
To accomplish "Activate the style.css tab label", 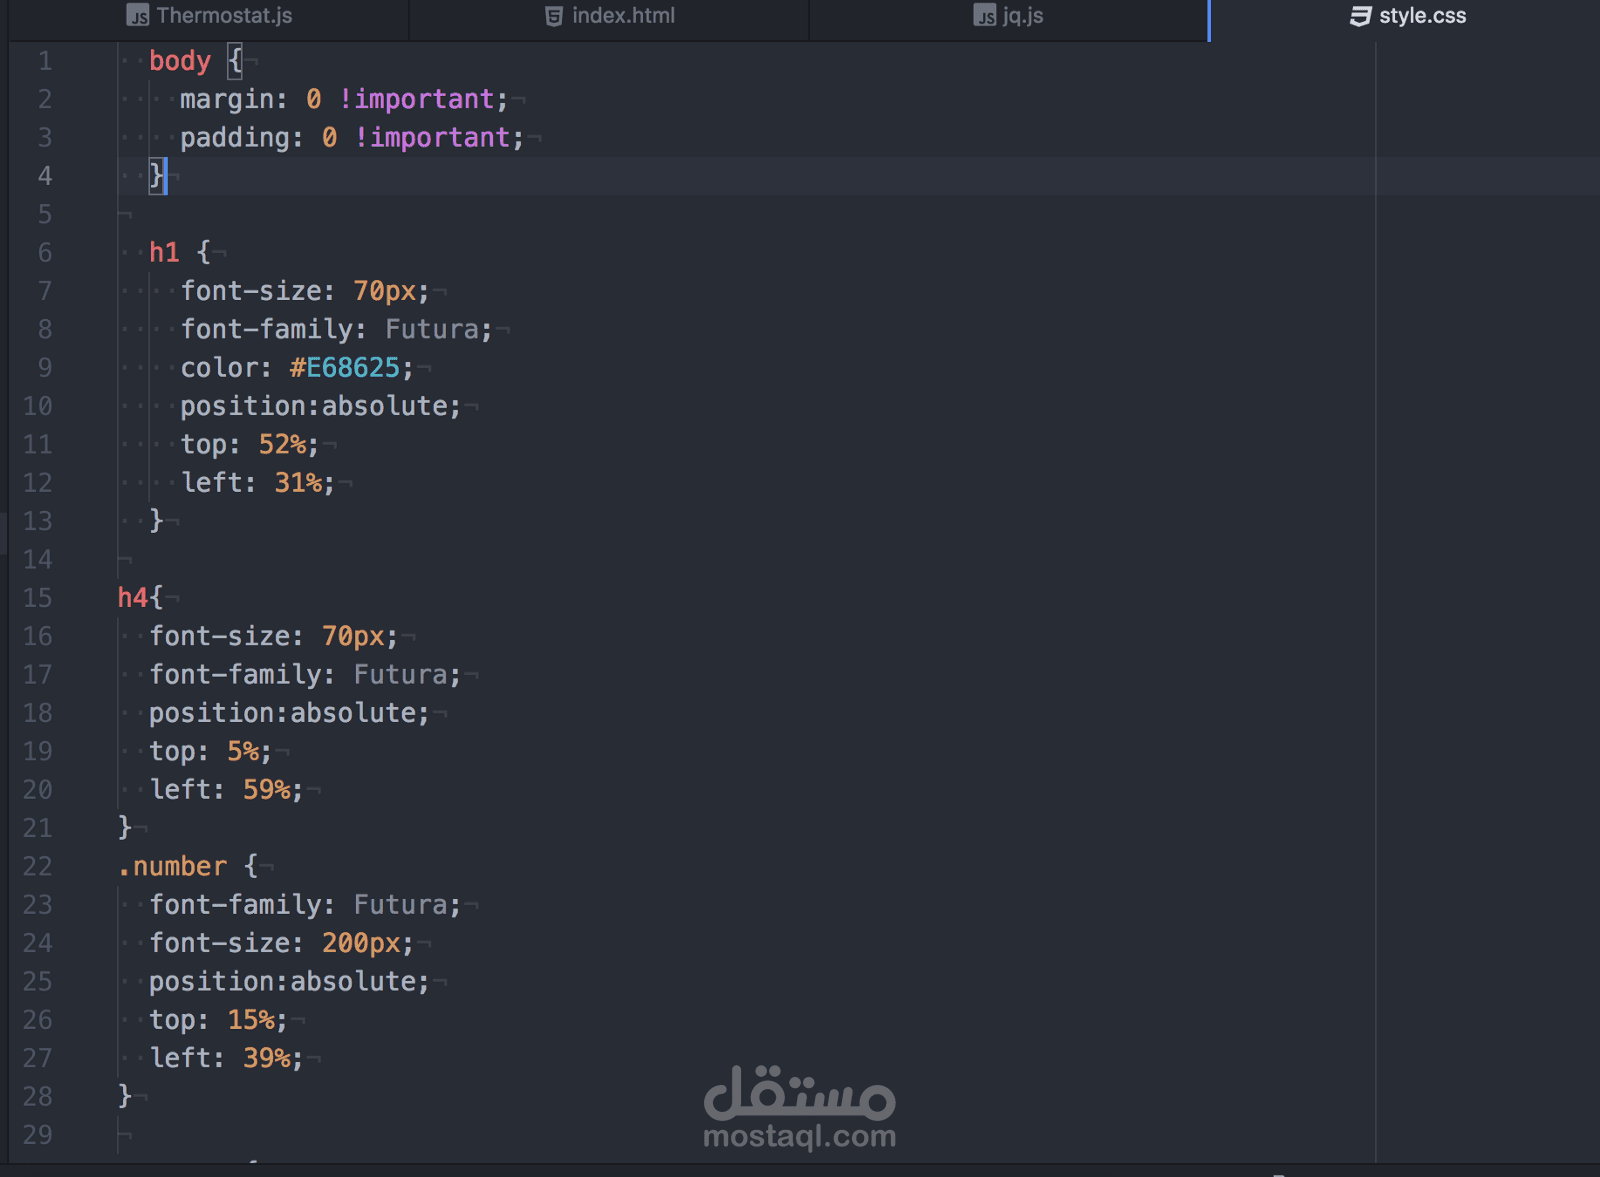I will (x=1422, y=16).
